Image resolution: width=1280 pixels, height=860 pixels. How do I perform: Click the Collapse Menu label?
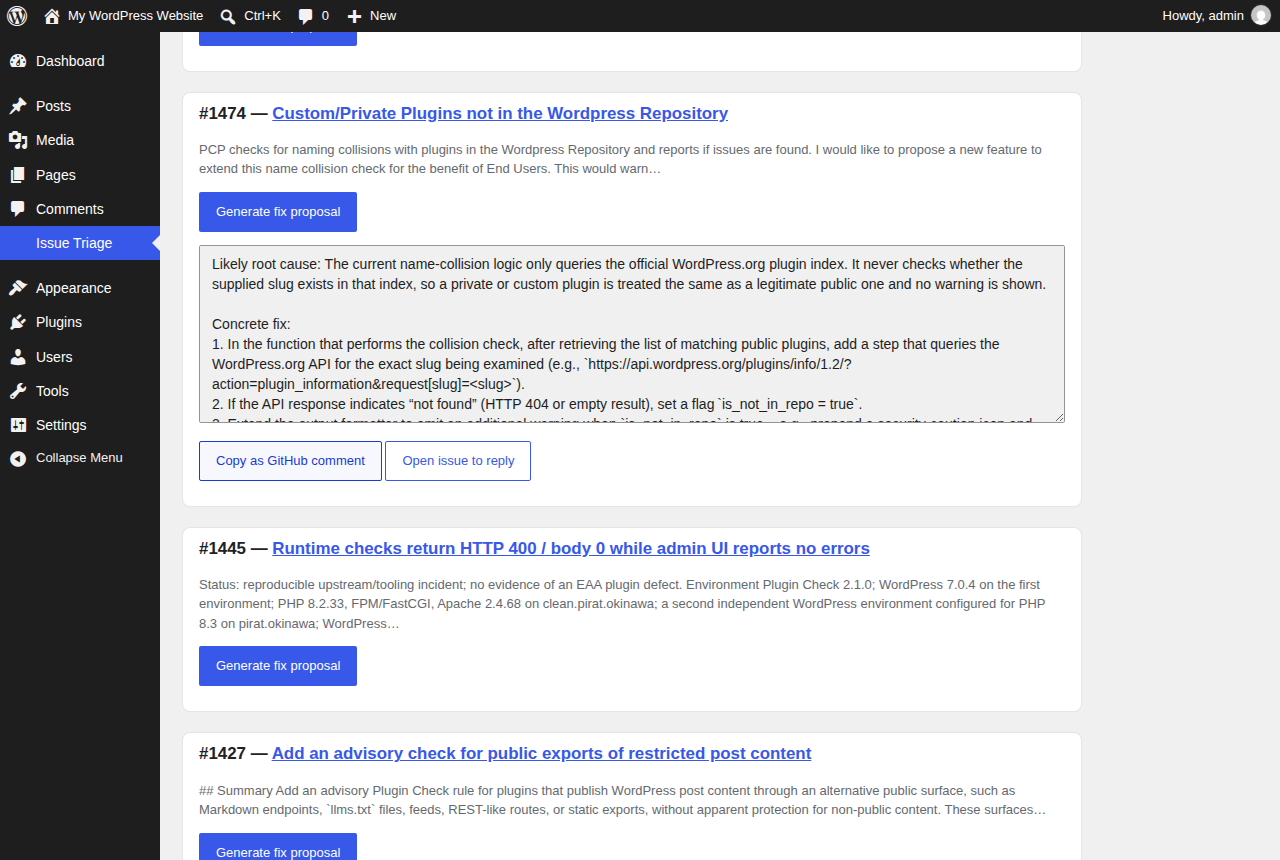click(x=79, y=458)
